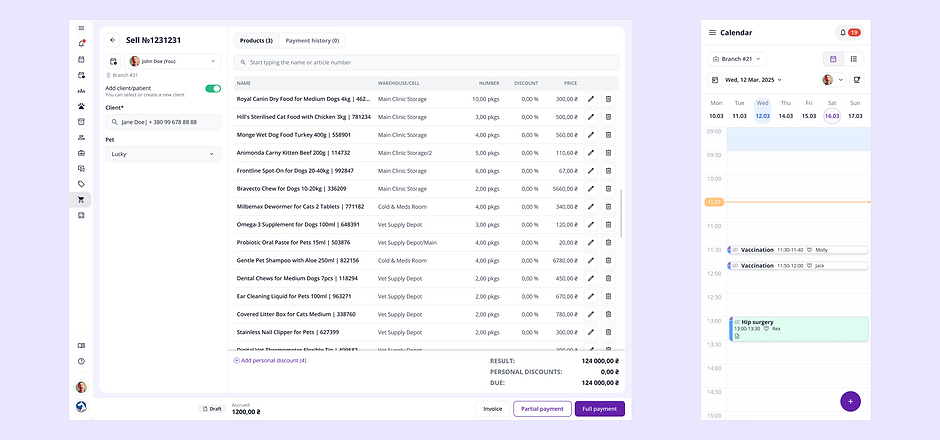Open the knowledge book icon in sidebar
Viewport: 940px width, 440px height.
[x=81, y=346]
